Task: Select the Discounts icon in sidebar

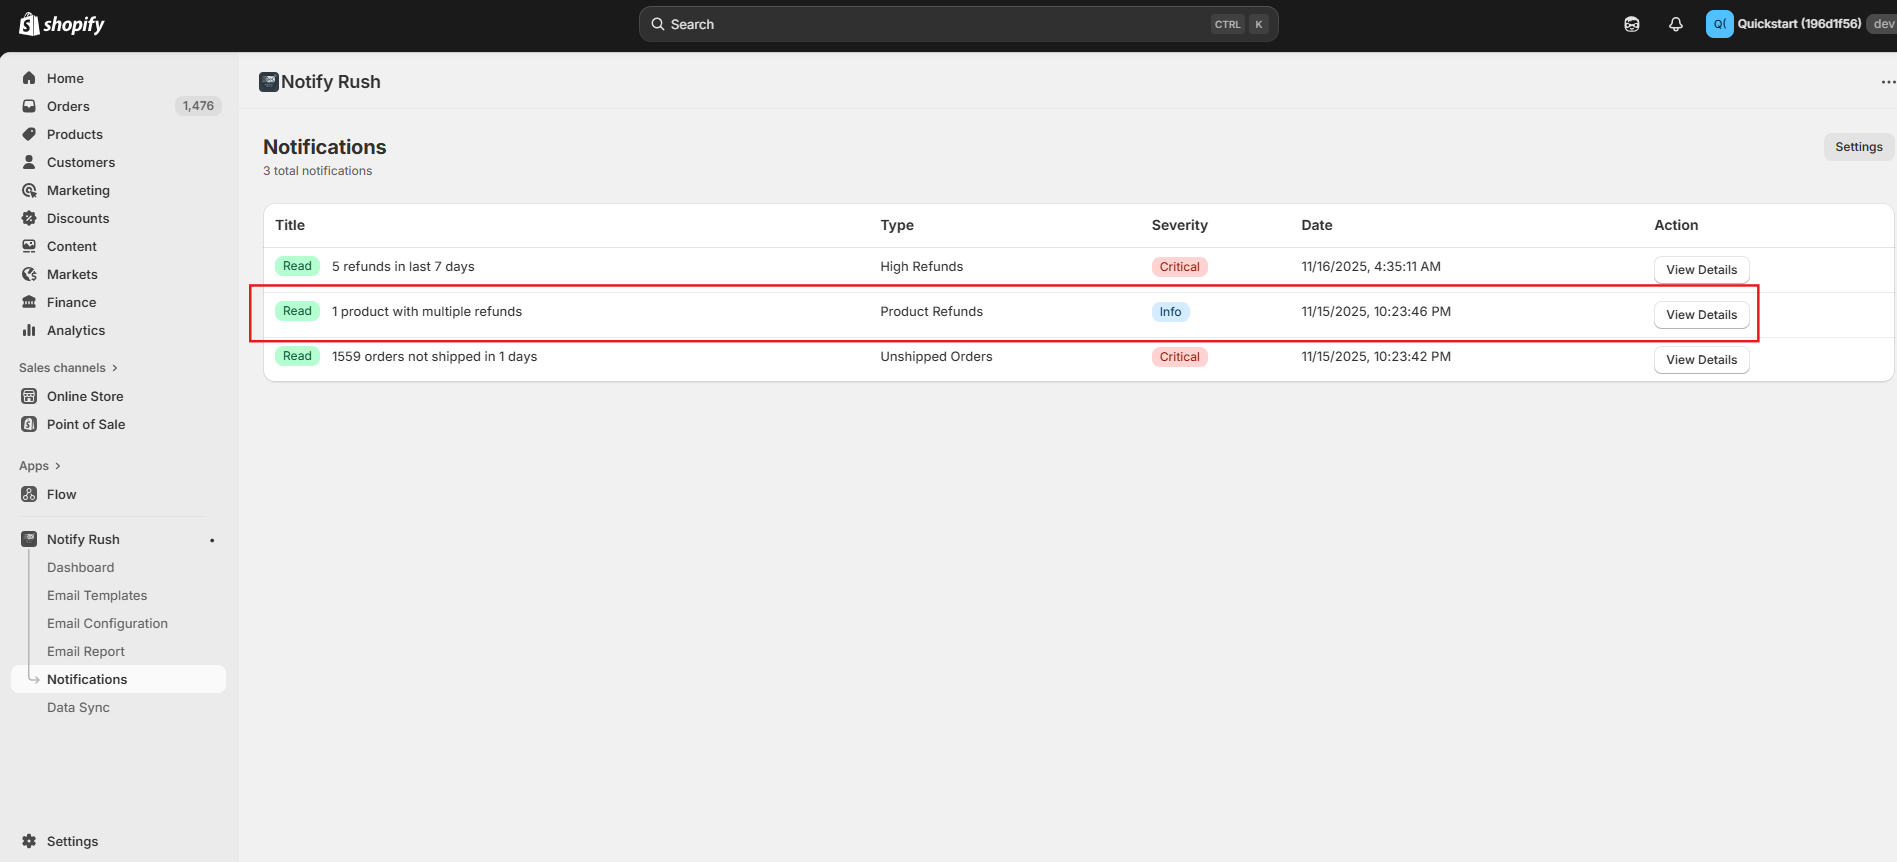Action: (x=29, y=218)
